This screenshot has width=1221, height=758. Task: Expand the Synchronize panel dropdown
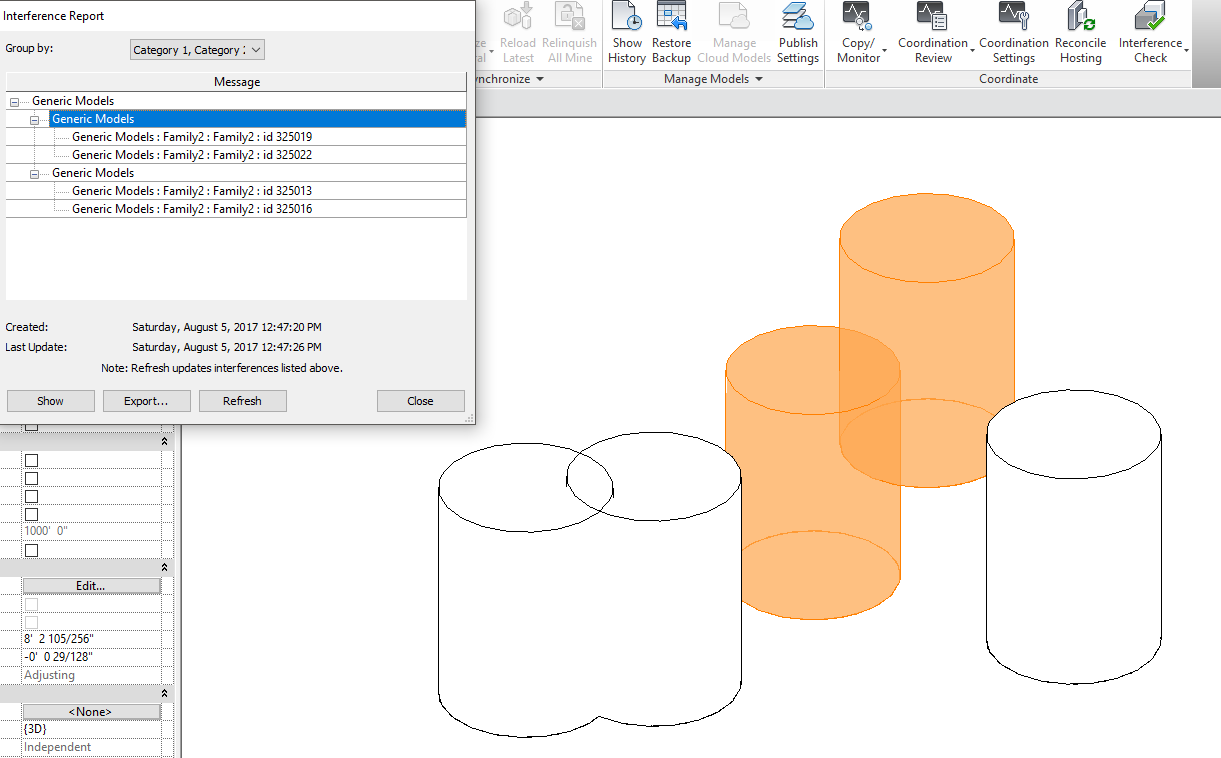click(x=540, y=79)
